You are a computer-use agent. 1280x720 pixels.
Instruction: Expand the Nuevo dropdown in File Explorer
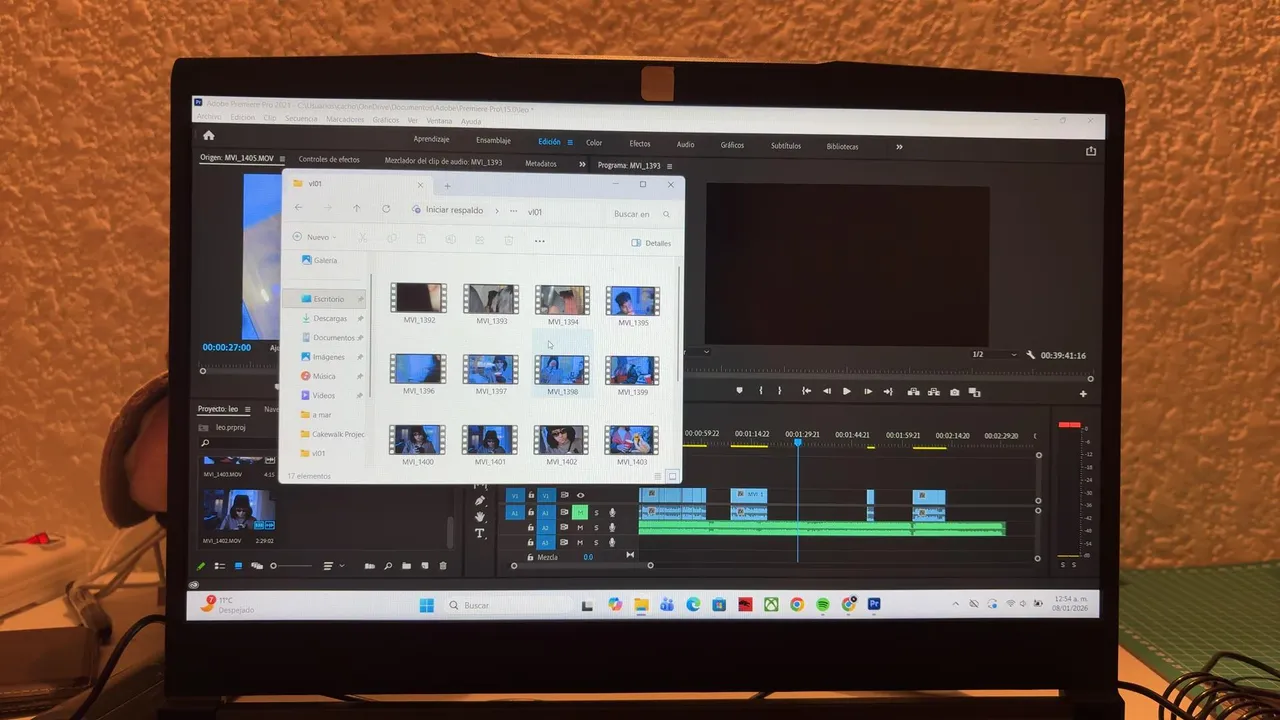pos(315,237)
